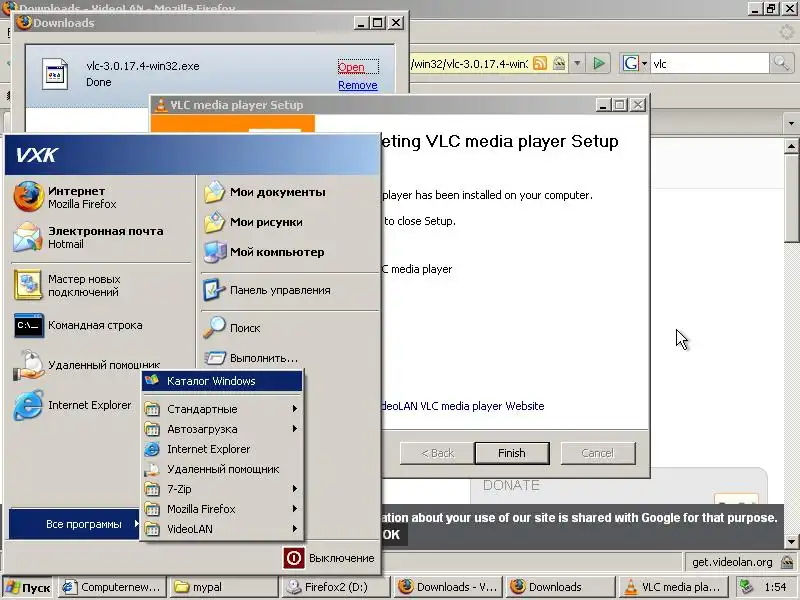800x600 pixels.
Task: Open address bar history dropdown arrow
Action: (x=577, y=63)
